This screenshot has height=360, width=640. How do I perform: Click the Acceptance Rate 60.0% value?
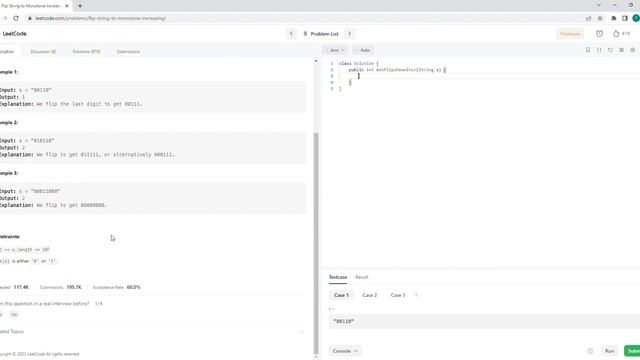(133, 287)
